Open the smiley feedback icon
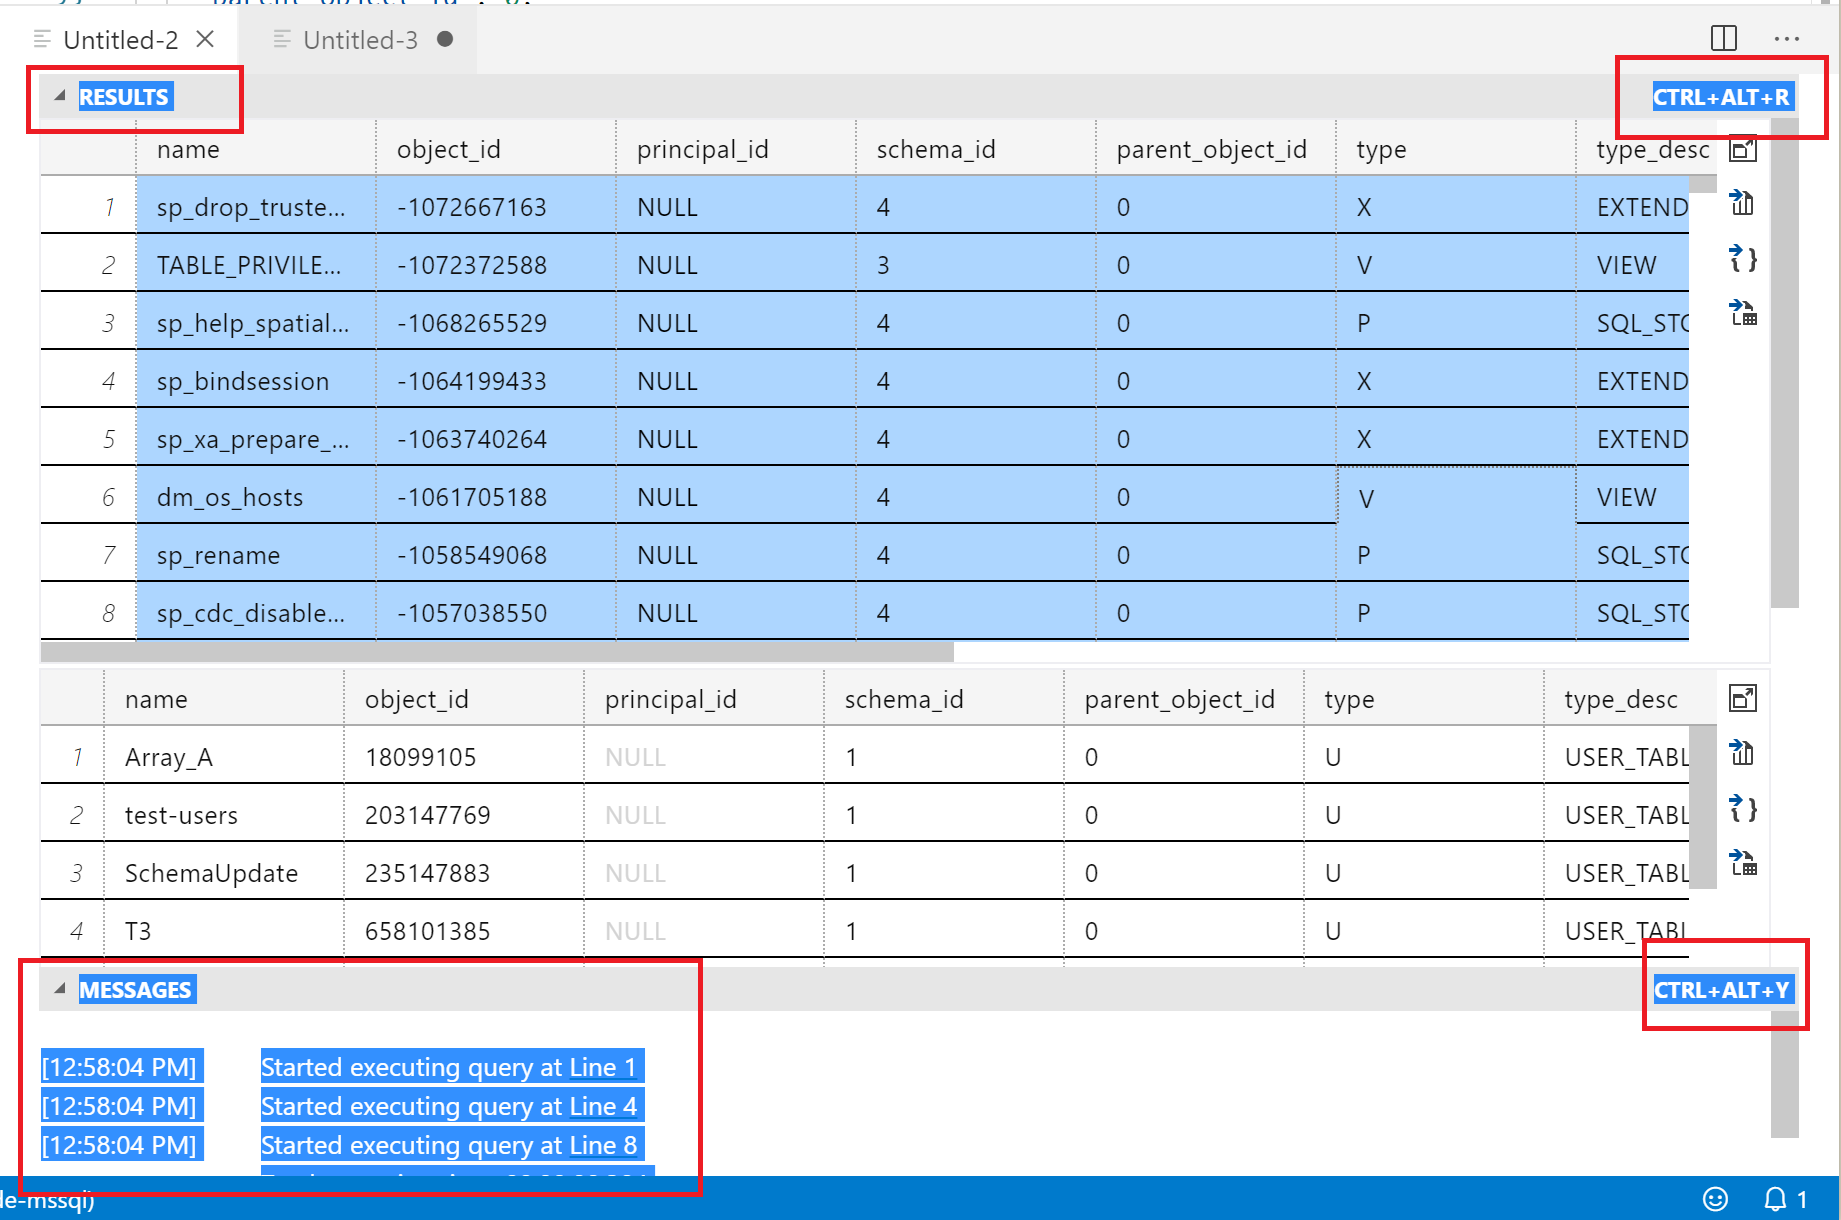 [x=1716, y=1199]
